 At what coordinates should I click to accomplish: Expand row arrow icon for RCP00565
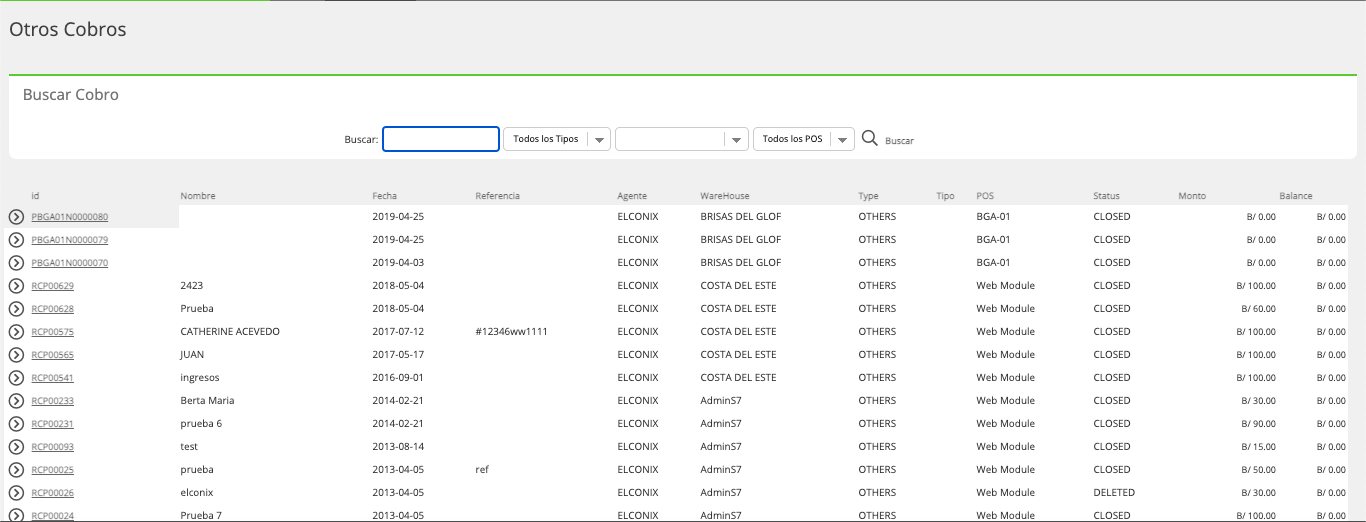16,355
